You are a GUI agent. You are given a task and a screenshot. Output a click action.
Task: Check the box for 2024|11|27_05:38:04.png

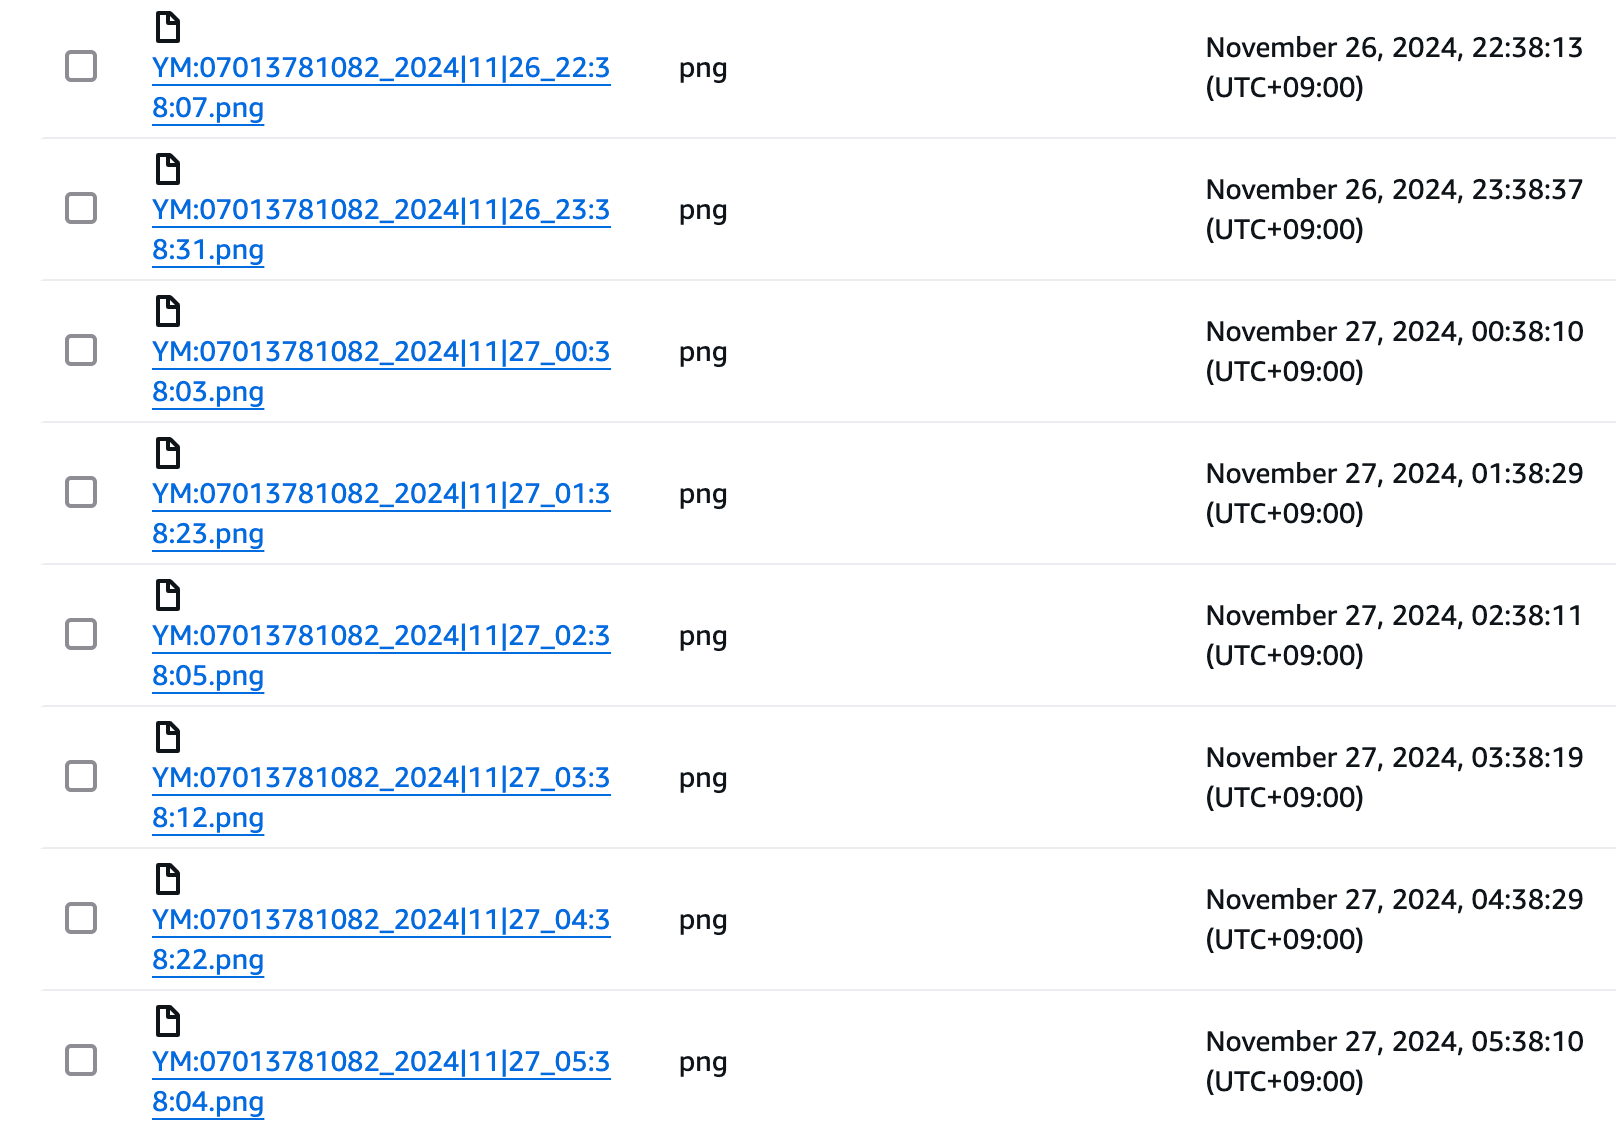[x=81, y=1060]
